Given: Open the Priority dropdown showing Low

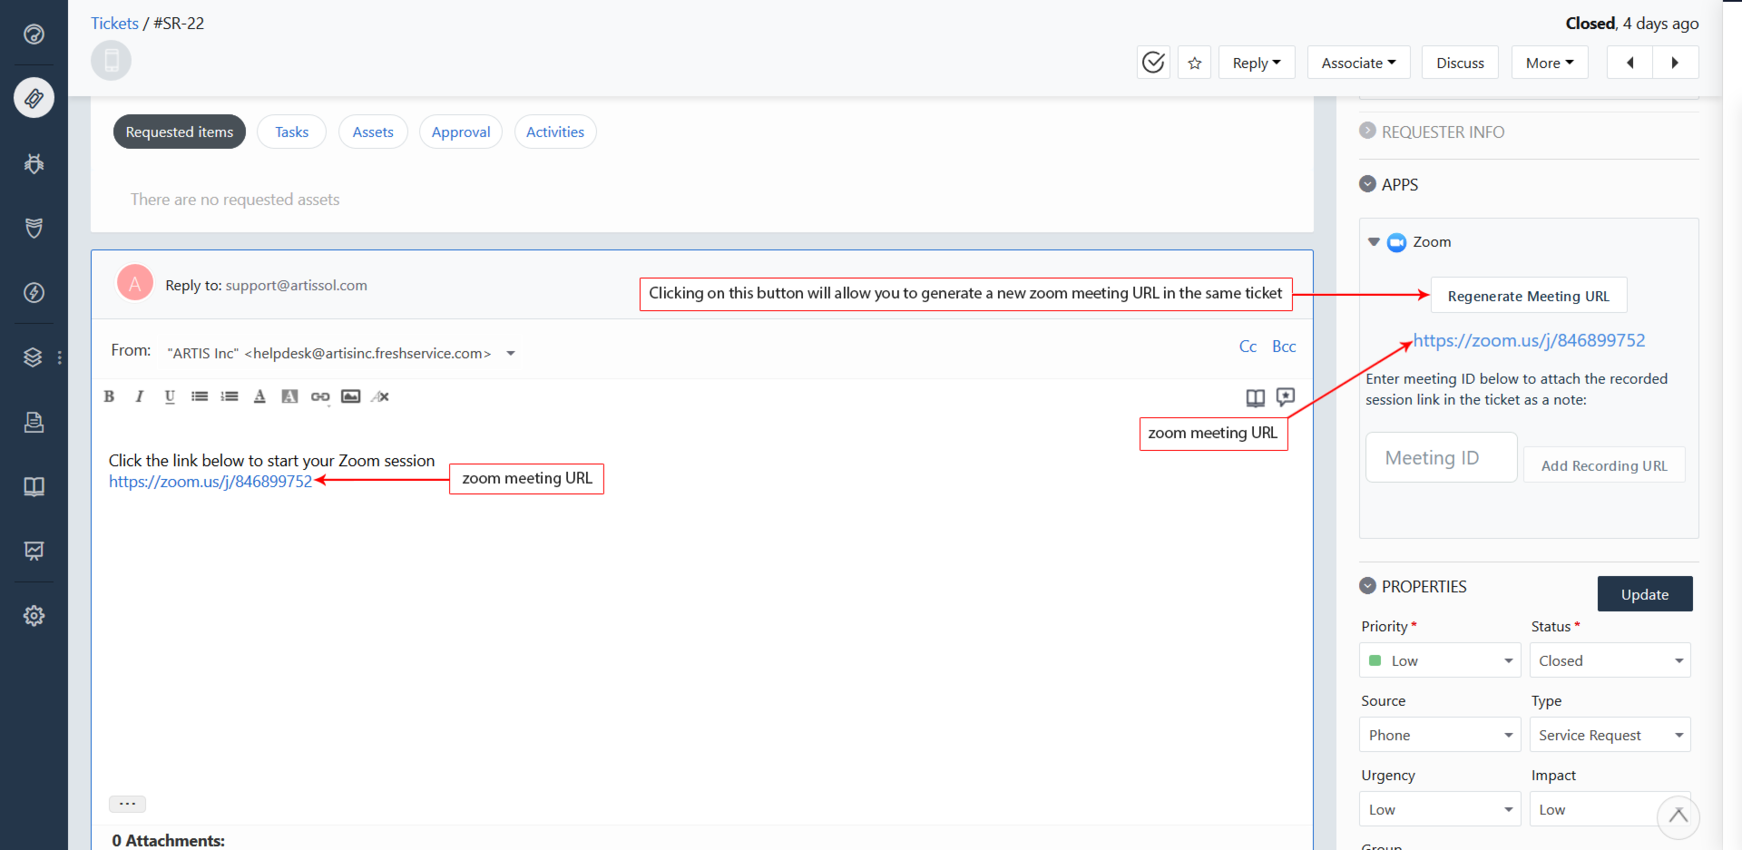Looking at the screenshot, I should click(x=1439, y=661).
